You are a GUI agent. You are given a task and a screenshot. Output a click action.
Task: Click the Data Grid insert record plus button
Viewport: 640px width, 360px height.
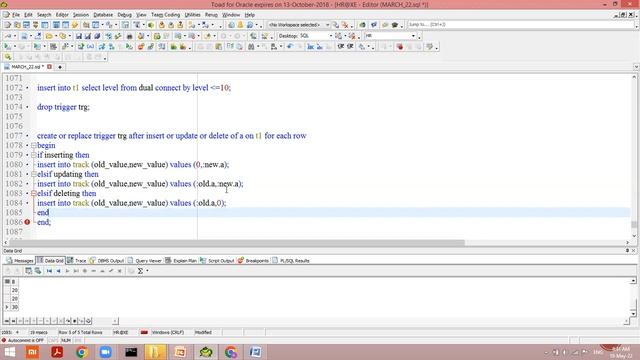[85, 271]
